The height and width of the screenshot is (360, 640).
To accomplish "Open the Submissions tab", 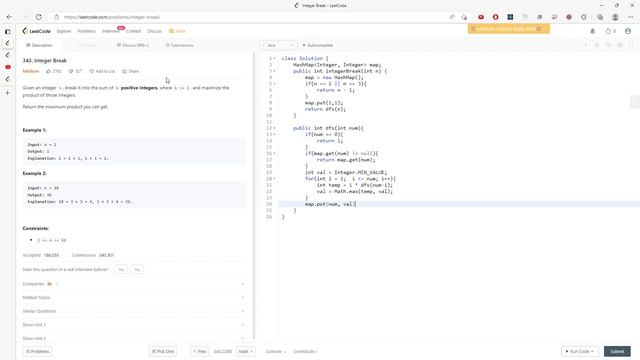I will tap(179, 45).
